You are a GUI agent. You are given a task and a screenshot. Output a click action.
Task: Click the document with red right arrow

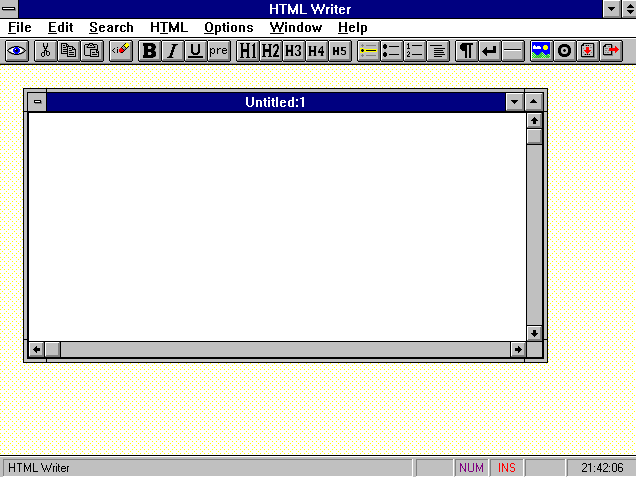coord(611,51)
